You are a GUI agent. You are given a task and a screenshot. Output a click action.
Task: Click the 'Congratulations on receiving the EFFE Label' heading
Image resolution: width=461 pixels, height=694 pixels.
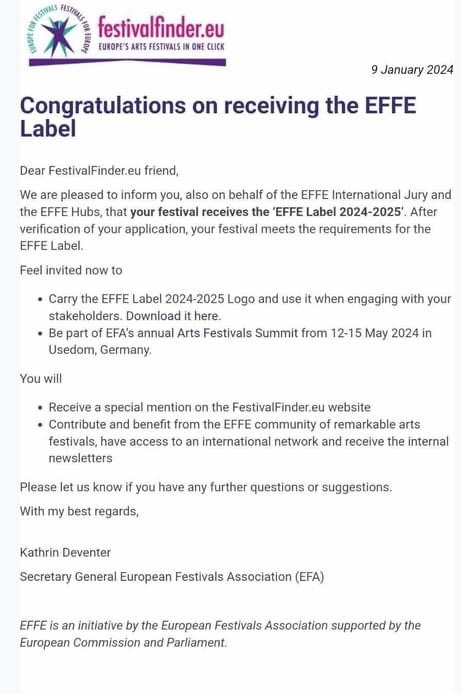(218, 117)
